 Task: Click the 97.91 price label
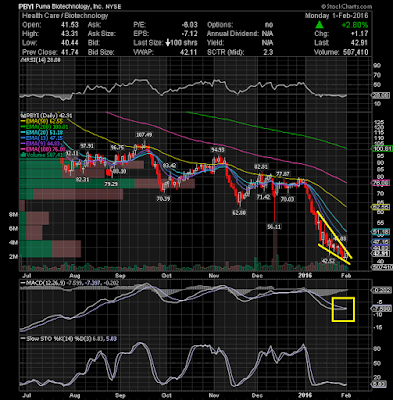(x=87, y=146)
